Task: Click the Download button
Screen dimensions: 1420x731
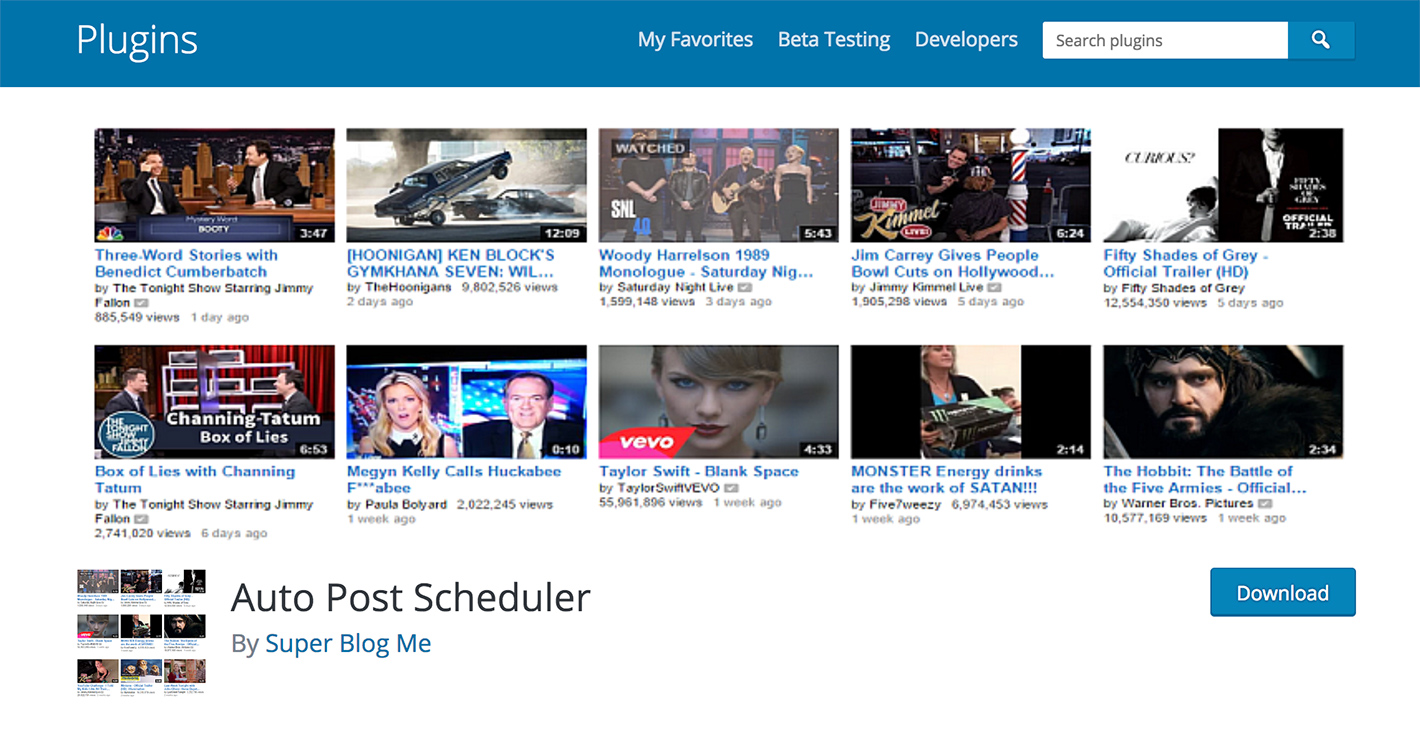Action: (x=1283, y=592)
